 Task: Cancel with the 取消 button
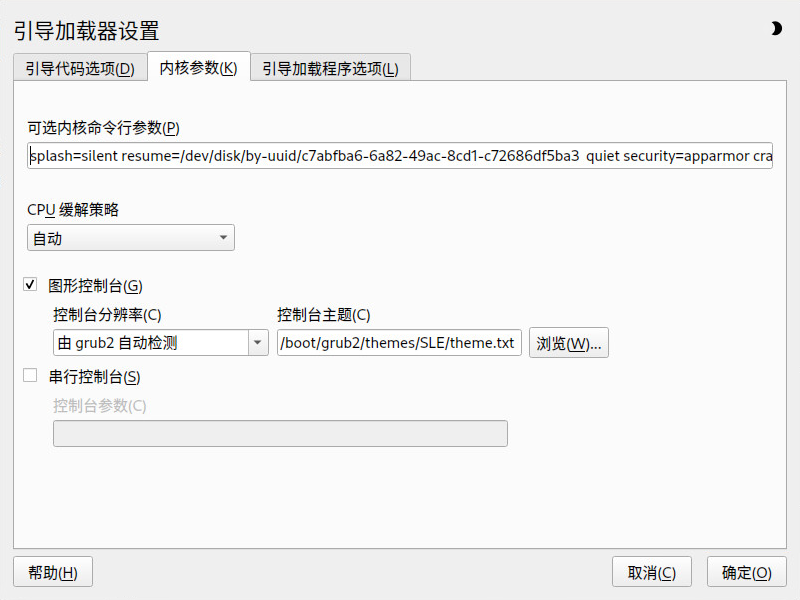click(652, 572)
